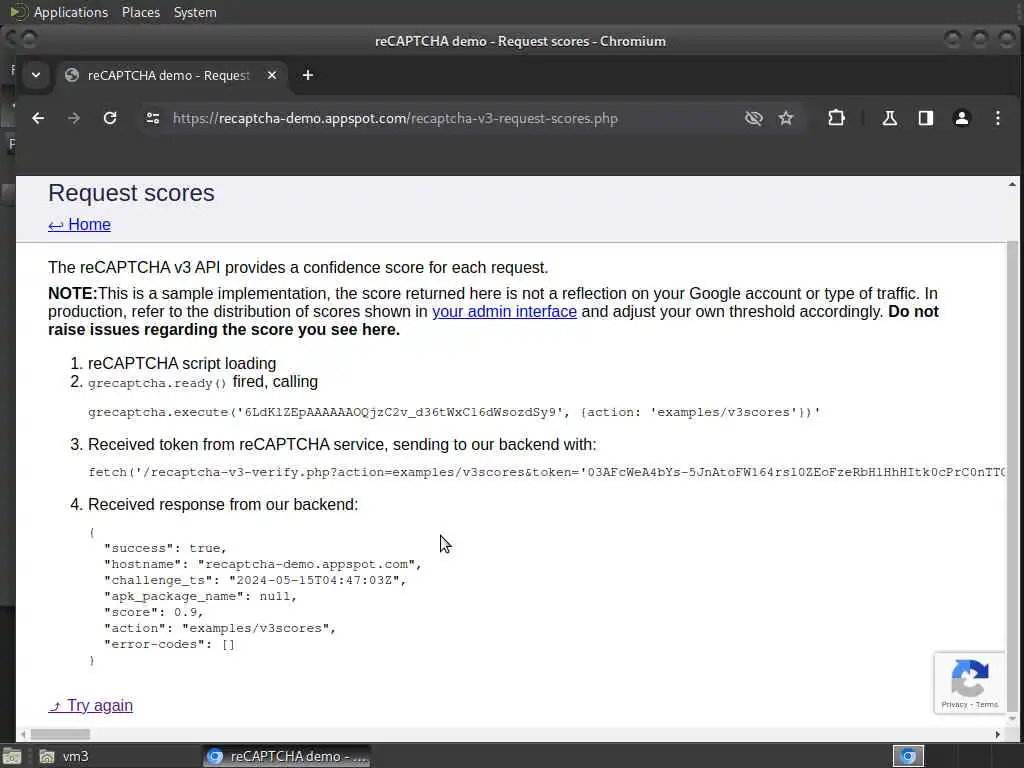Click the "error-codes": [] line
The height and width of the screenshot is (768, 1024).
pyautogui.click(x=169, y=644)
